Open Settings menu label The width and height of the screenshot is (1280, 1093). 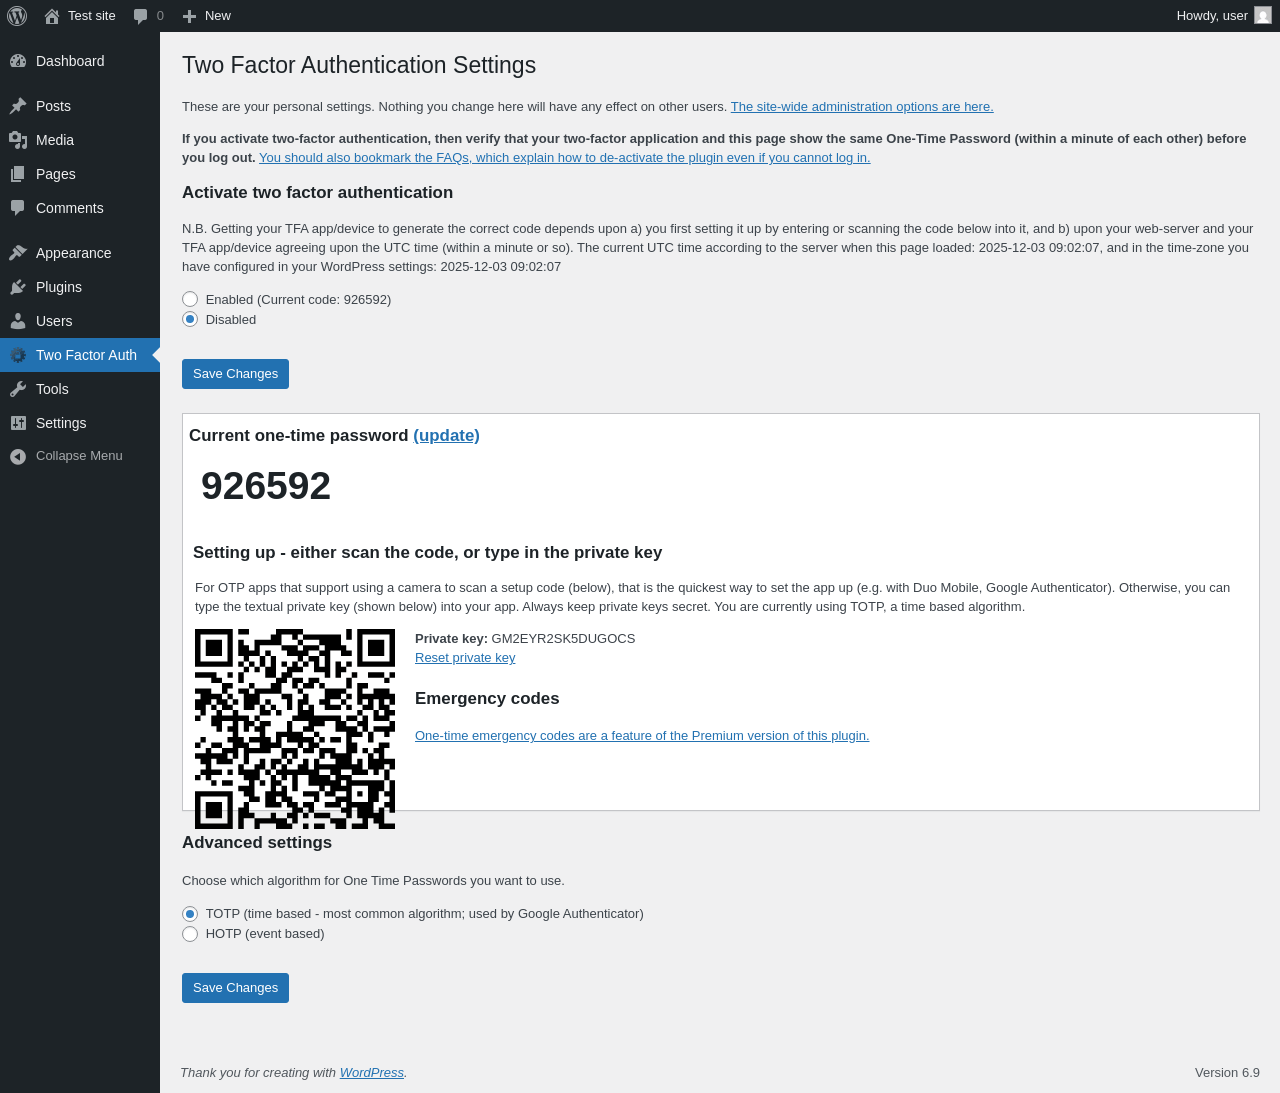(x=61, y=423)
